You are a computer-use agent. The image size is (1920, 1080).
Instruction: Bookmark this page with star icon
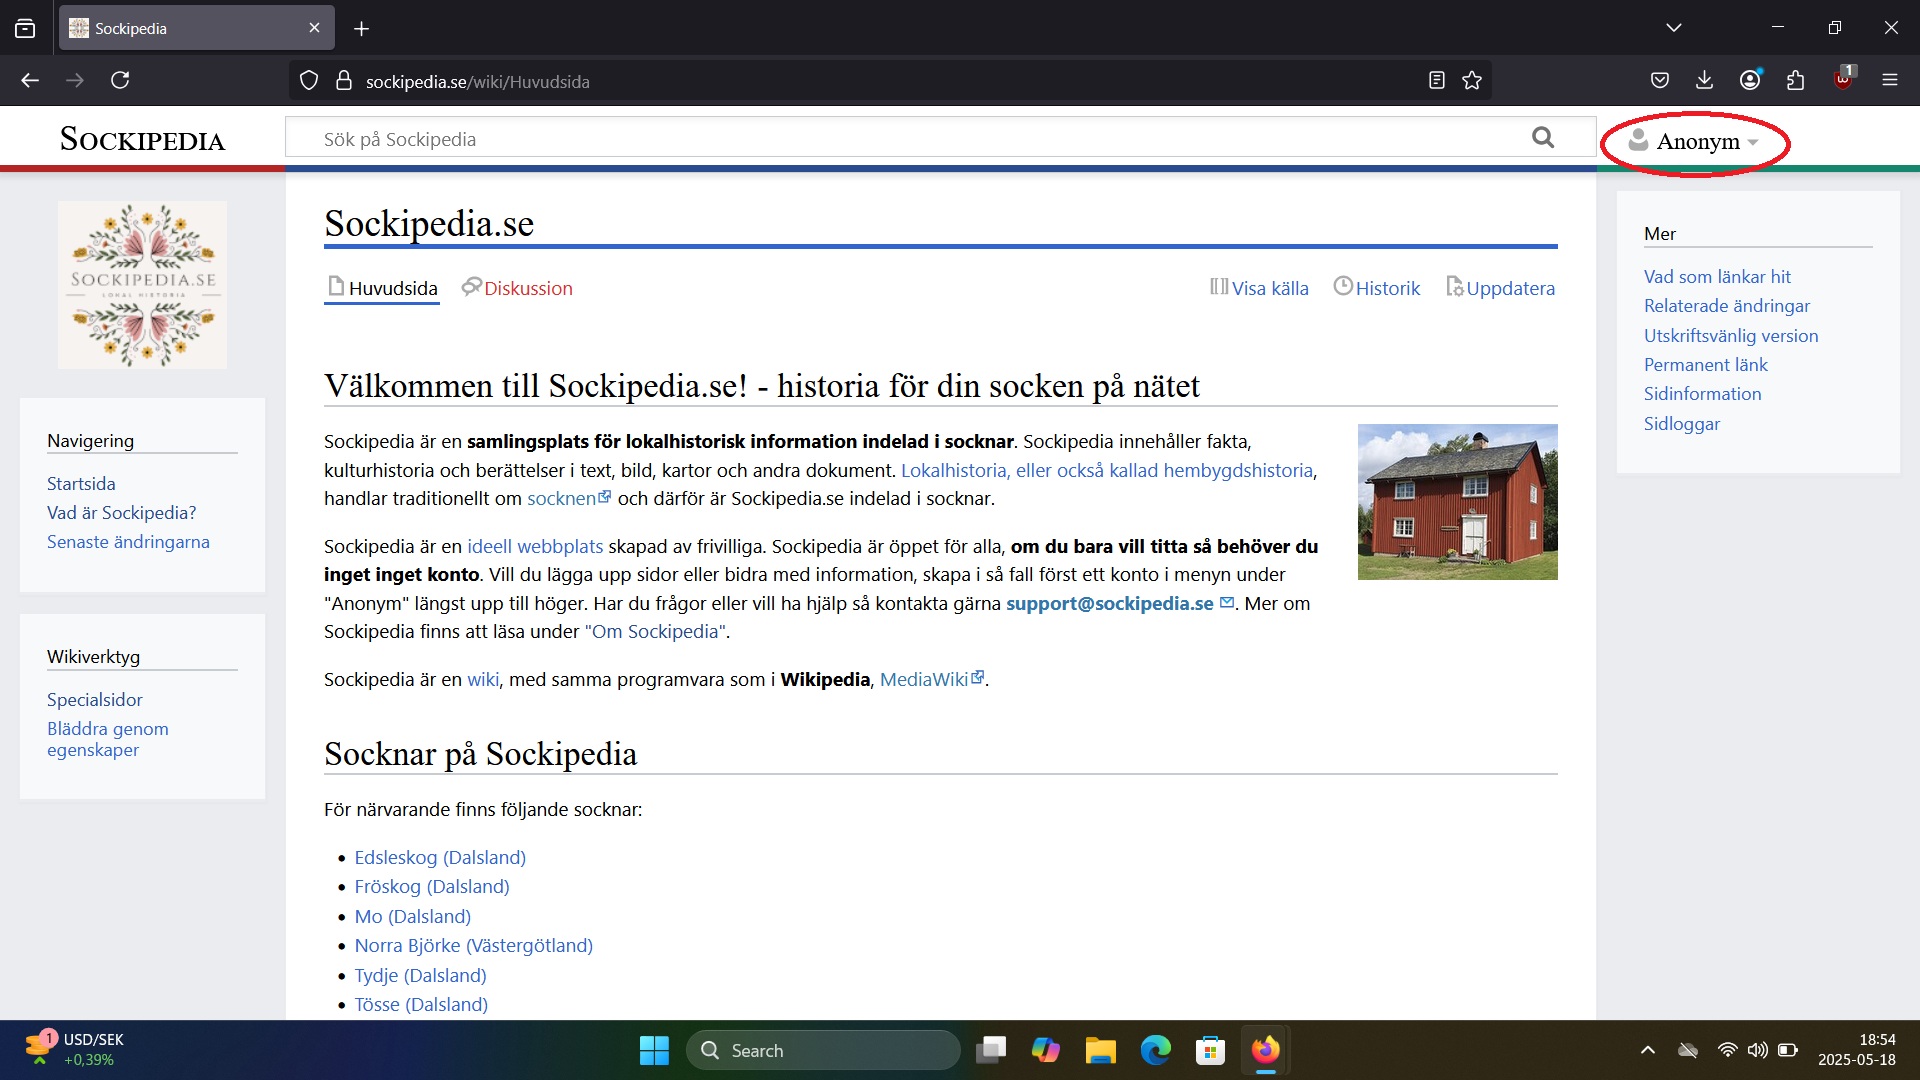(1472, 81)
